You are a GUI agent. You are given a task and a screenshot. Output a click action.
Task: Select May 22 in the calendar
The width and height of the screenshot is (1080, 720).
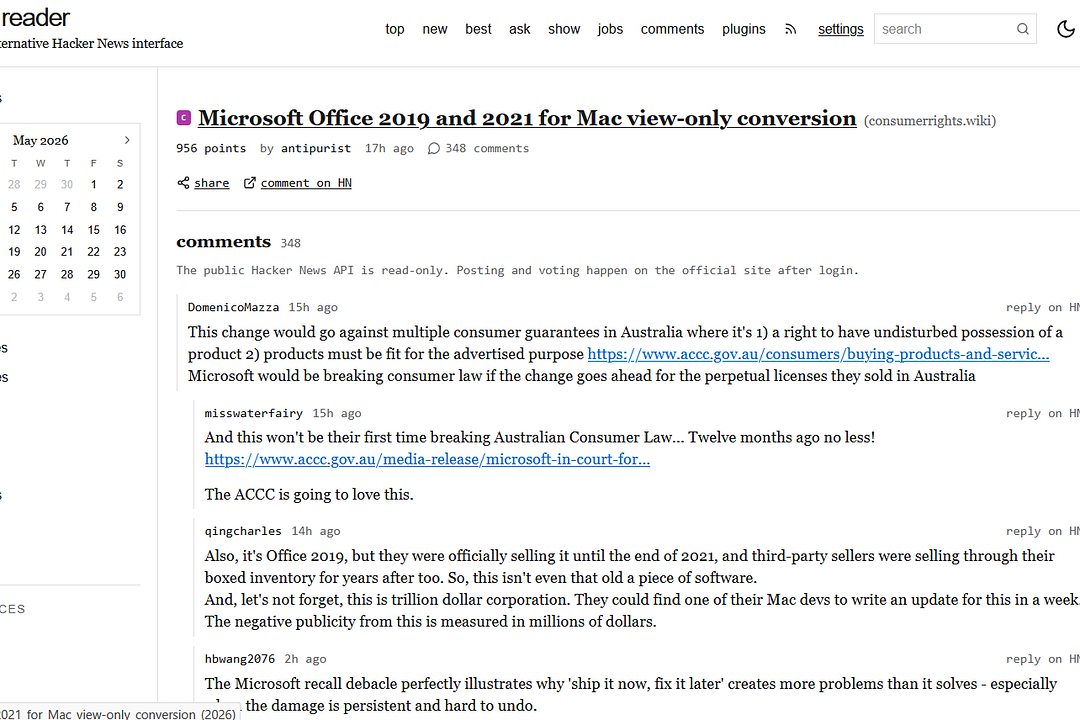pyautogui.click(x=94, y=252)
